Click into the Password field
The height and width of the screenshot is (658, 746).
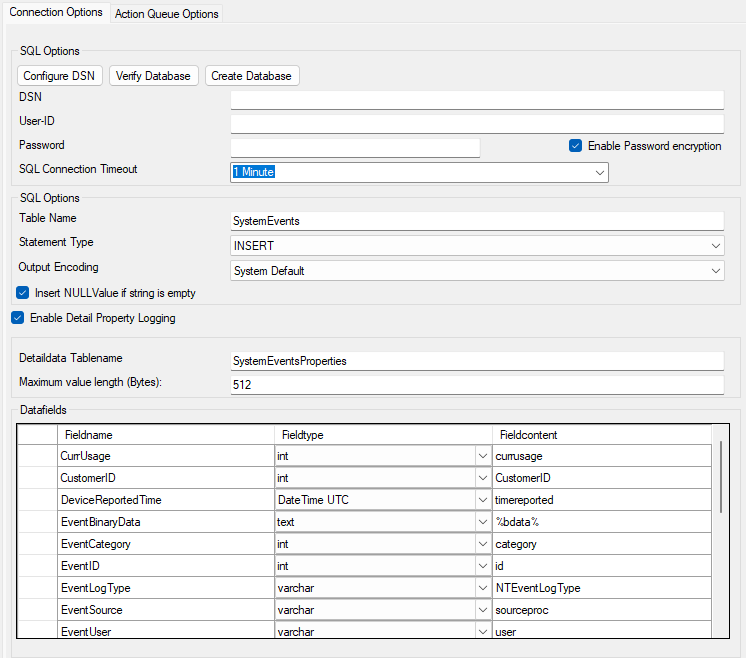pos(355,148)
